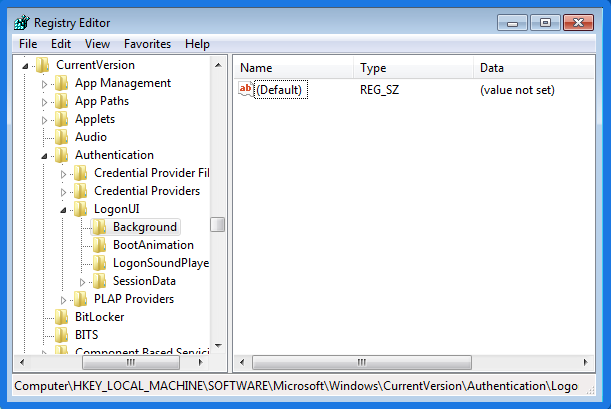611x409 pixels.
Task: Click the tree pane horizontal scroll thumb
Action: point(131,362)
